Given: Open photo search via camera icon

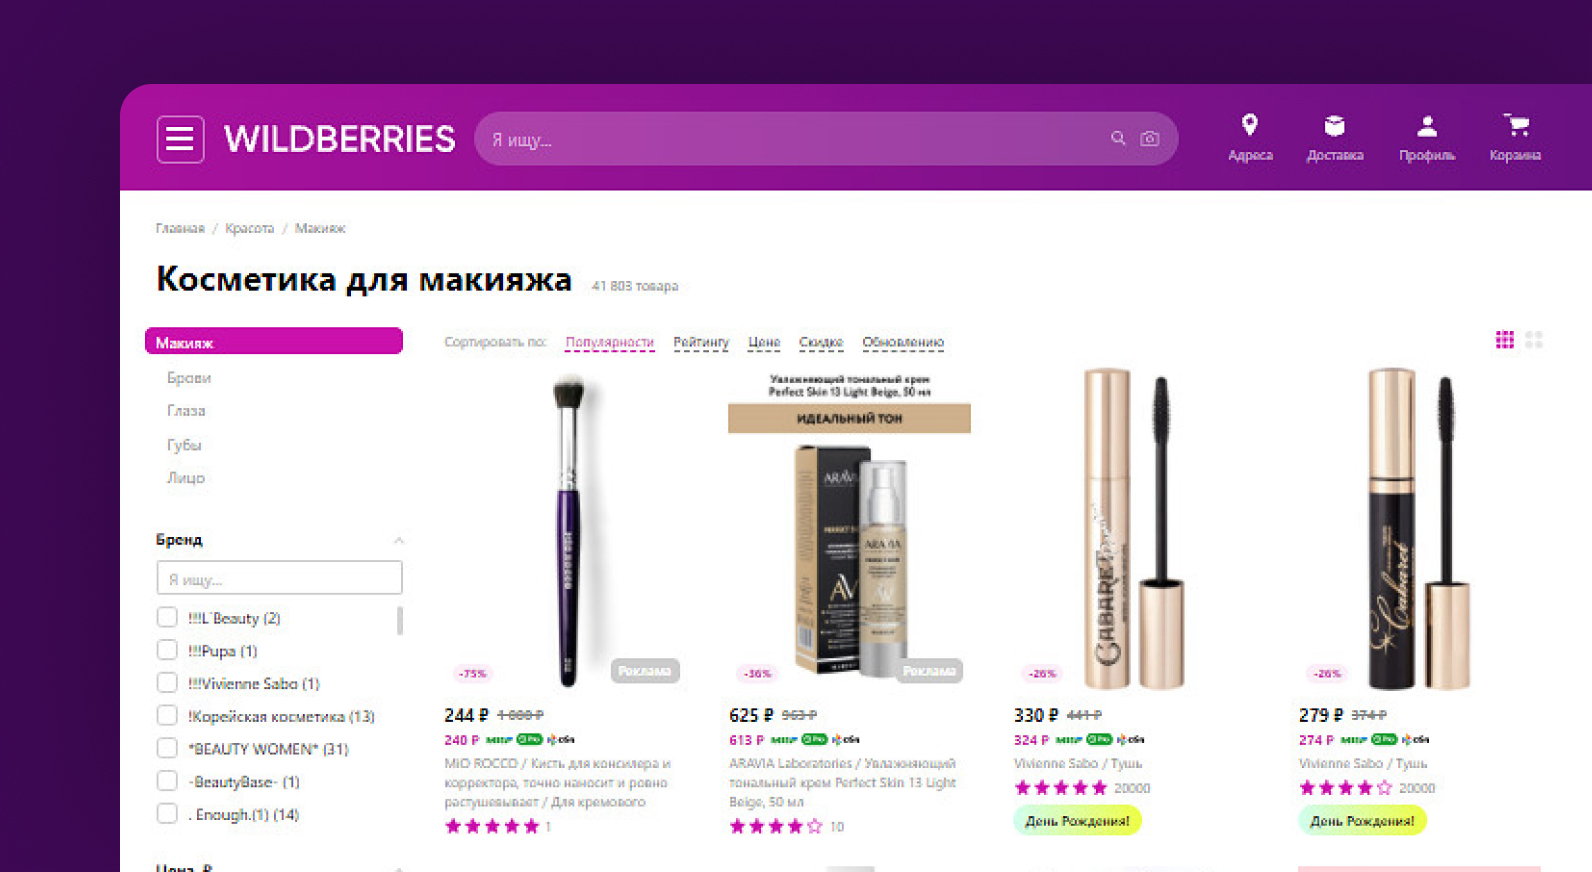Looking at the screenshot, I should tap(1150, 138).
